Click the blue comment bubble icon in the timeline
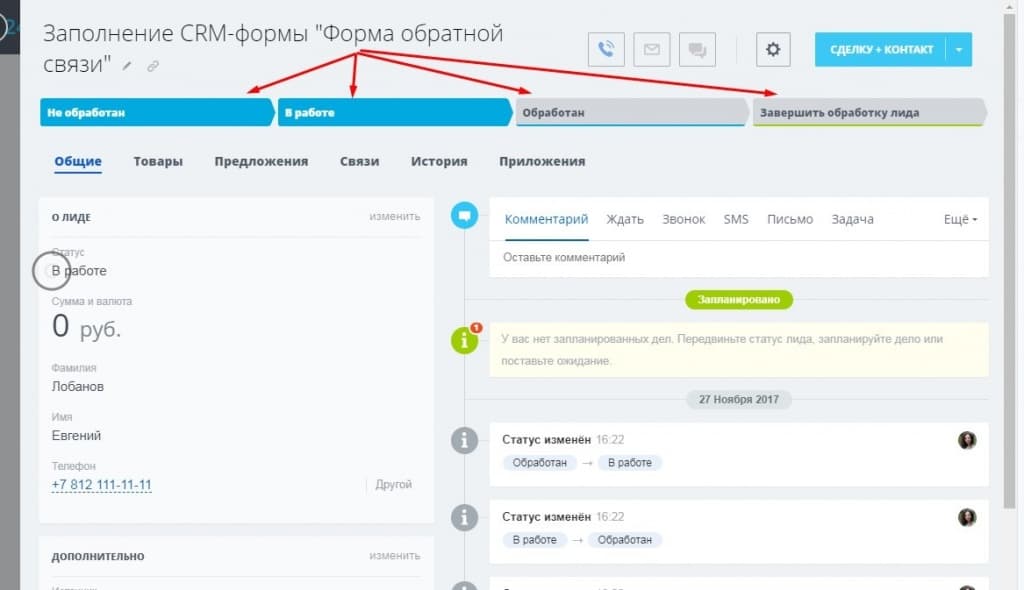This screenshot has height=590, width=1024. 464,214
